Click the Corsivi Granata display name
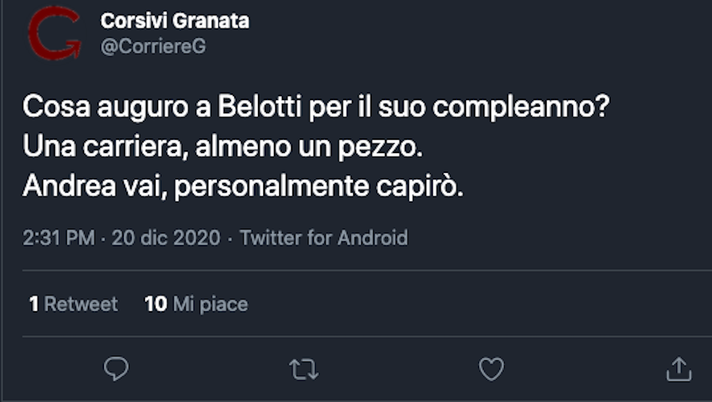The height and width of the screenshot is (402, 712). click(175, 21)
